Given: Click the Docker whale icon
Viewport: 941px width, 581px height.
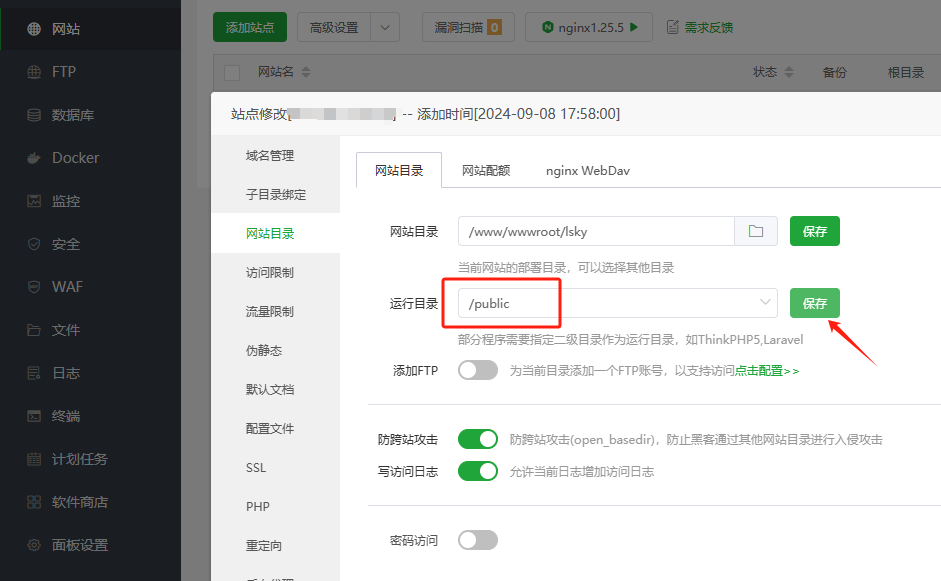Looking at the screenshot, I should click(x=34, y=158).
